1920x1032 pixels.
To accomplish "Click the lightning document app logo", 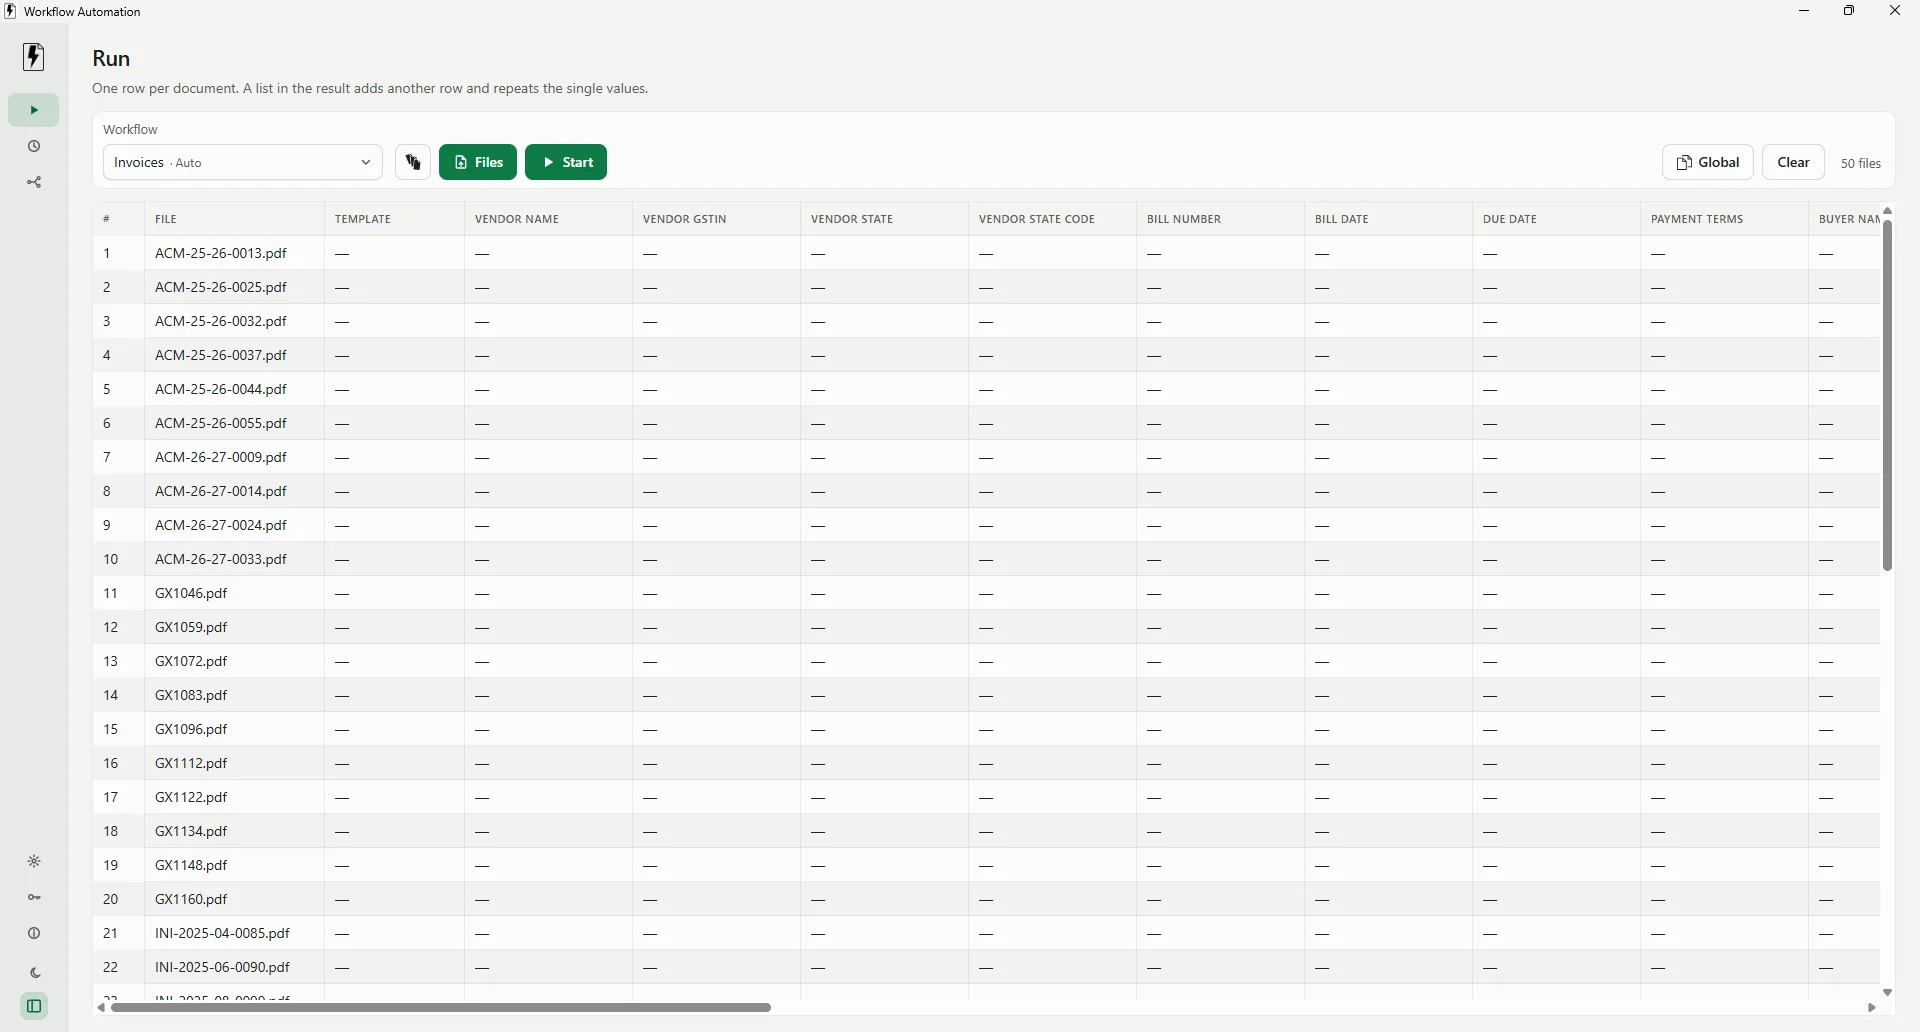I will pos(34,57).
